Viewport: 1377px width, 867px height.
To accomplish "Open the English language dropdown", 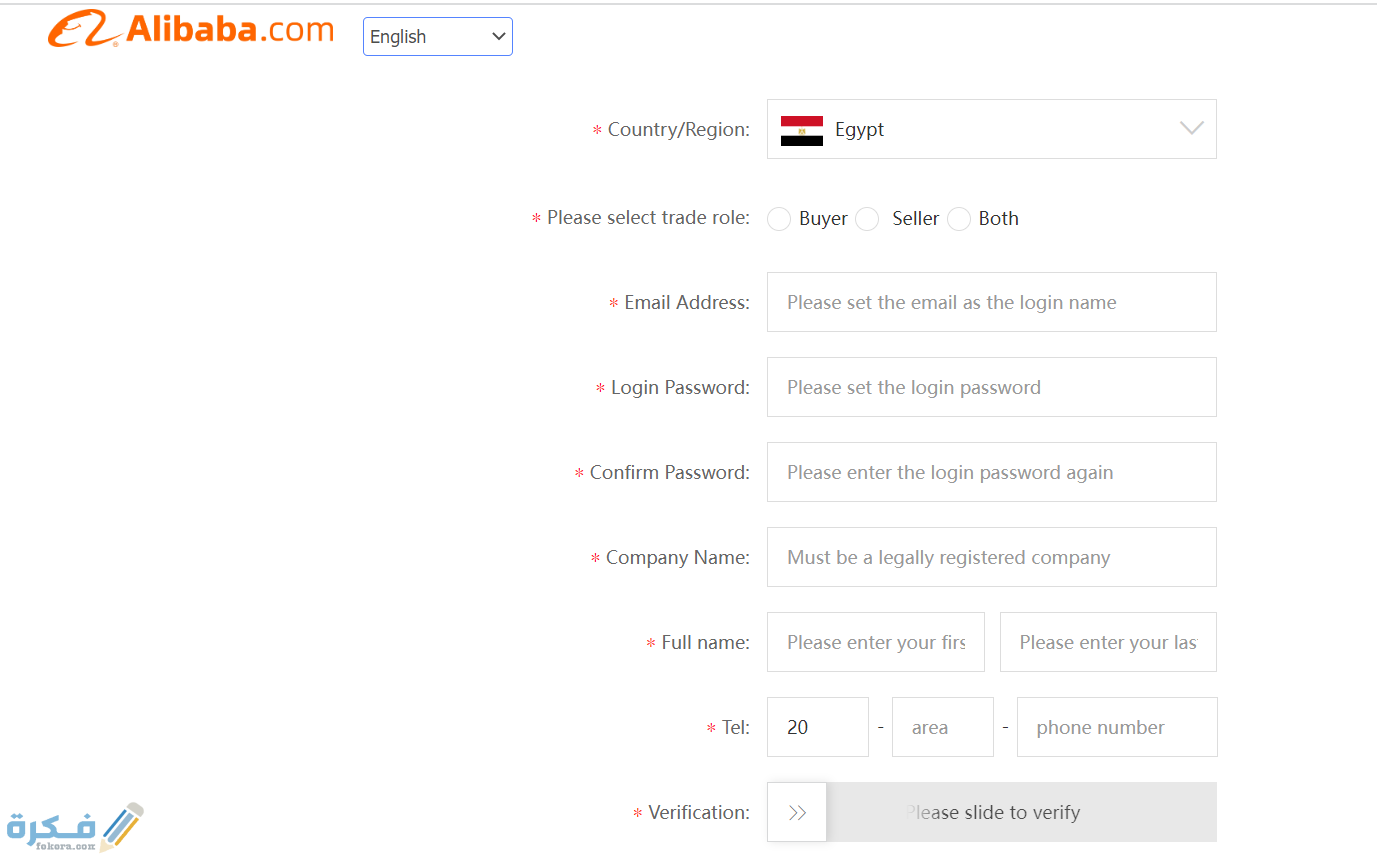I will pos(438,37).
